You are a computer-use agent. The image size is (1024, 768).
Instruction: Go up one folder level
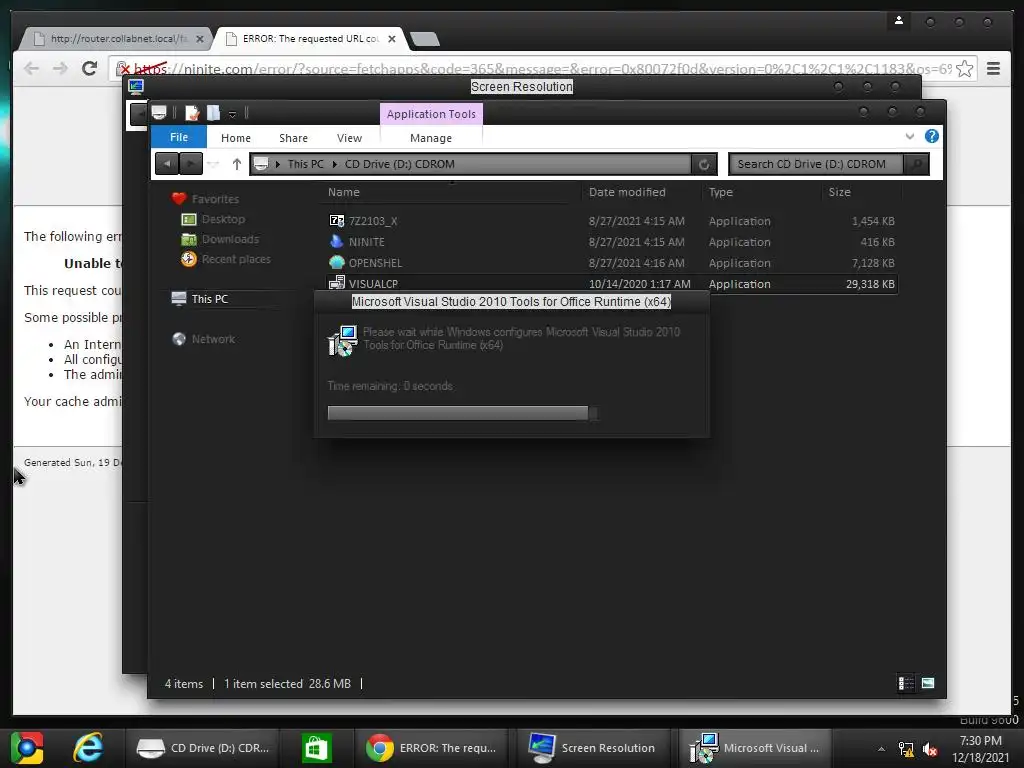(236, 164)
